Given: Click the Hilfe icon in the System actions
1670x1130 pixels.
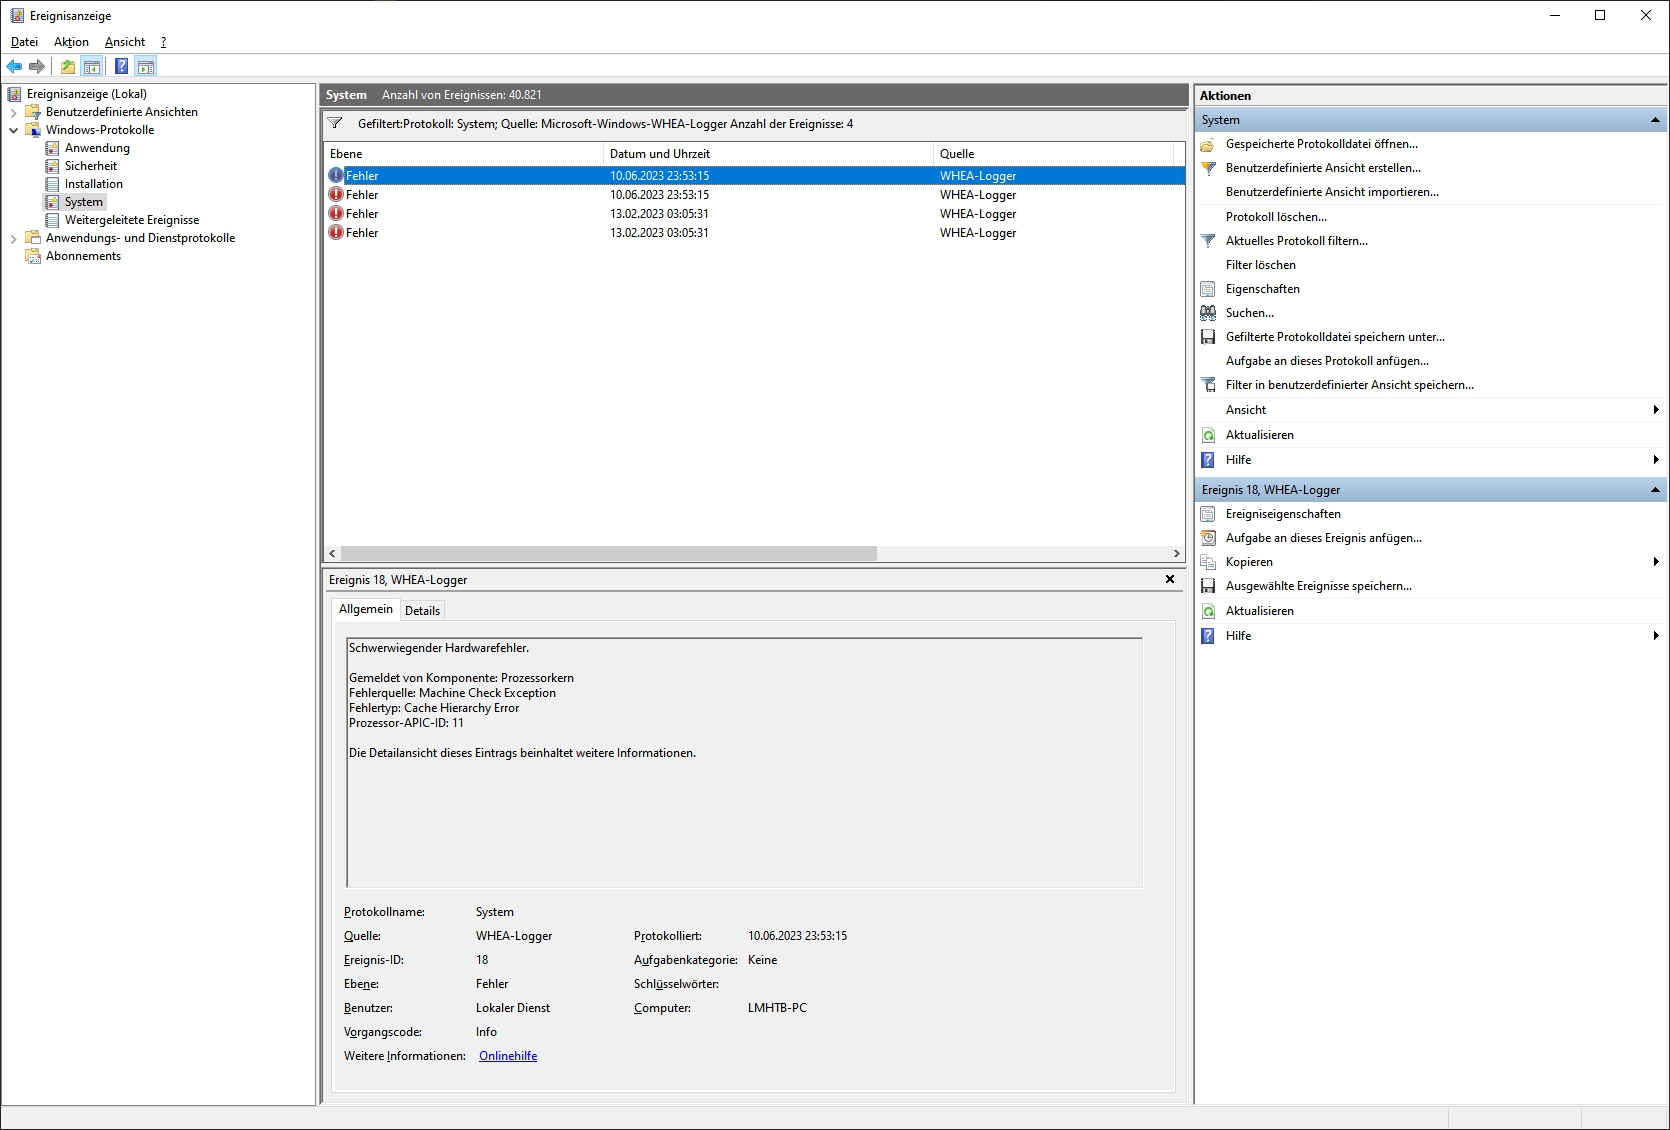Looking at the screenshot, I should pos(1208,460).
